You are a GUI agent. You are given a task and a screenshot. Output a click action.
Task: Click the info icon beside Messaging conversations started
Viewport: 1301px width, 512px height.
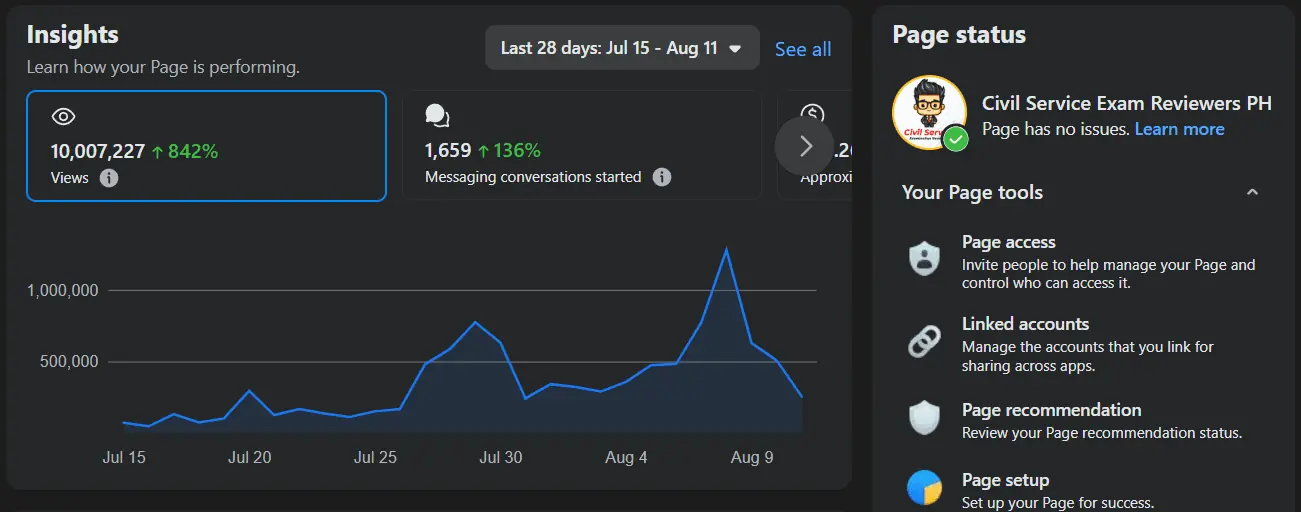[x=661, y=177]
